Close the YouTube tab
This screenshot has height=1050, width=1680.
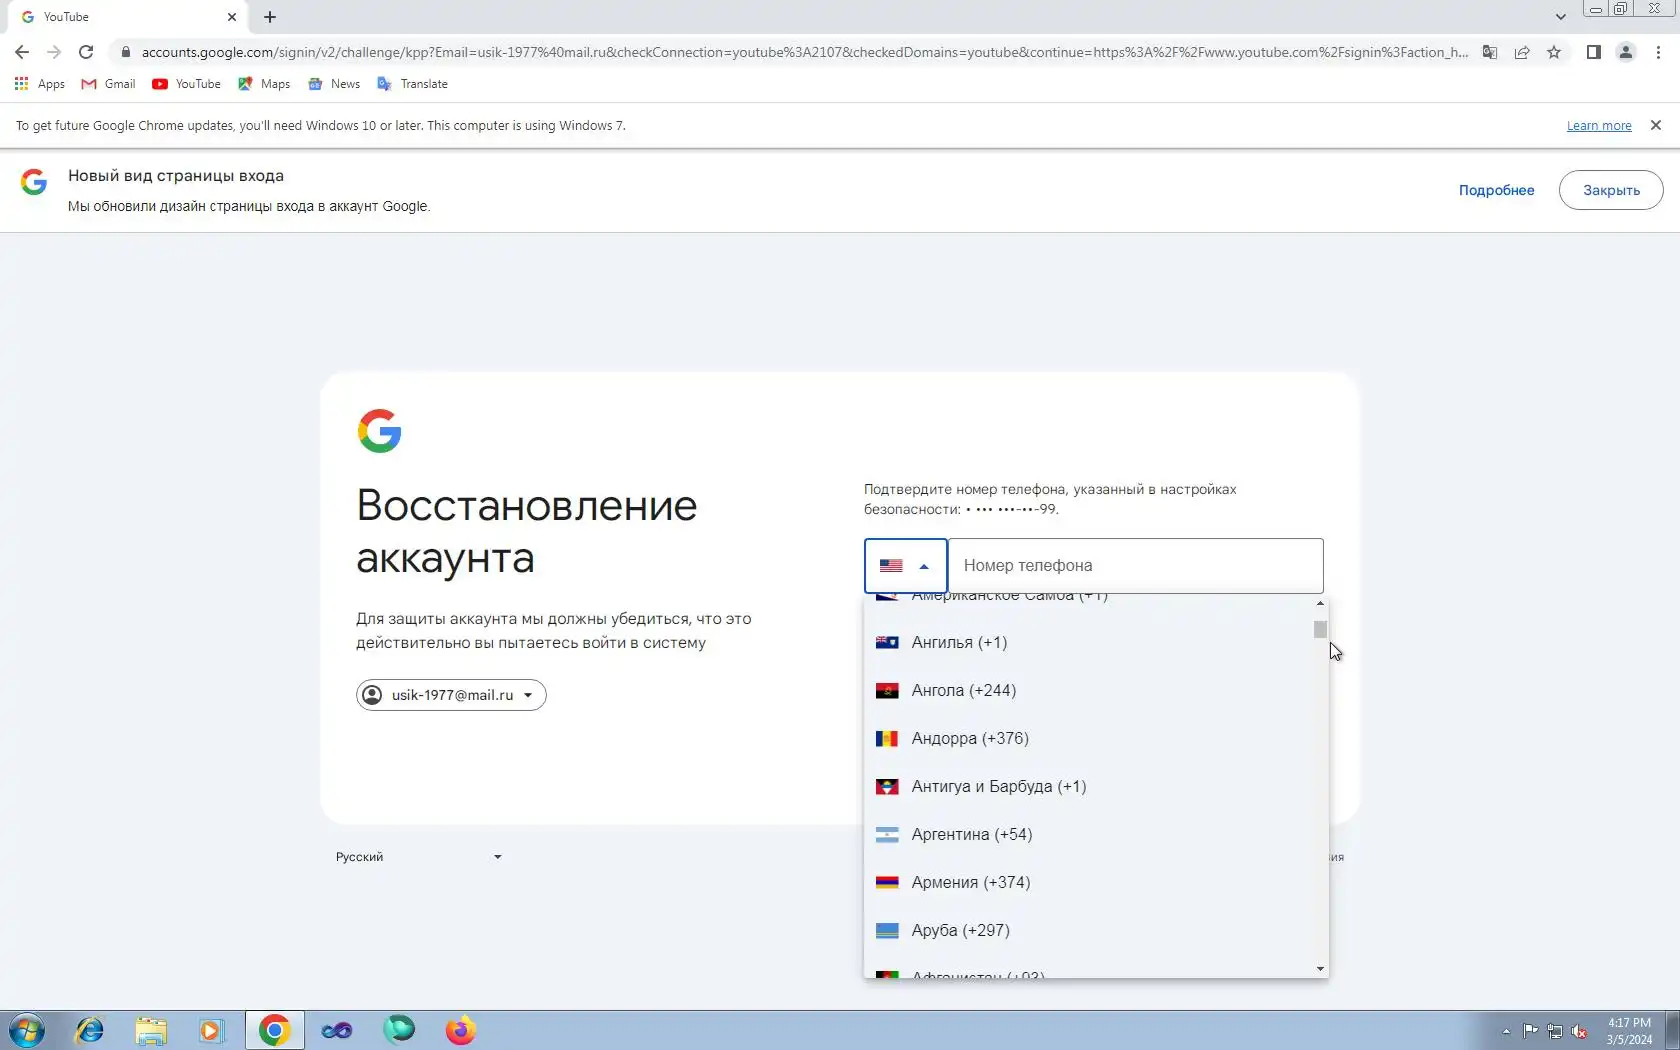click(x=232, y=17)
